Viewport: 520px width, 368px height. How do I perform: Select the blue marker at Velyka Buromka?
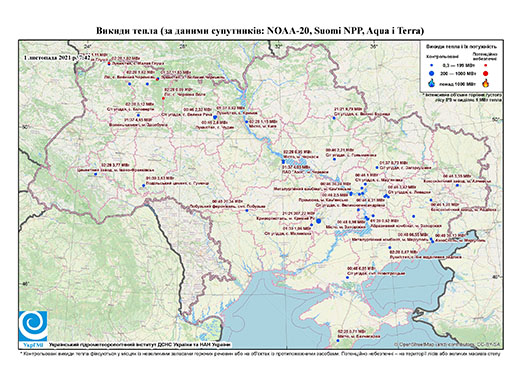click(334, 118)
